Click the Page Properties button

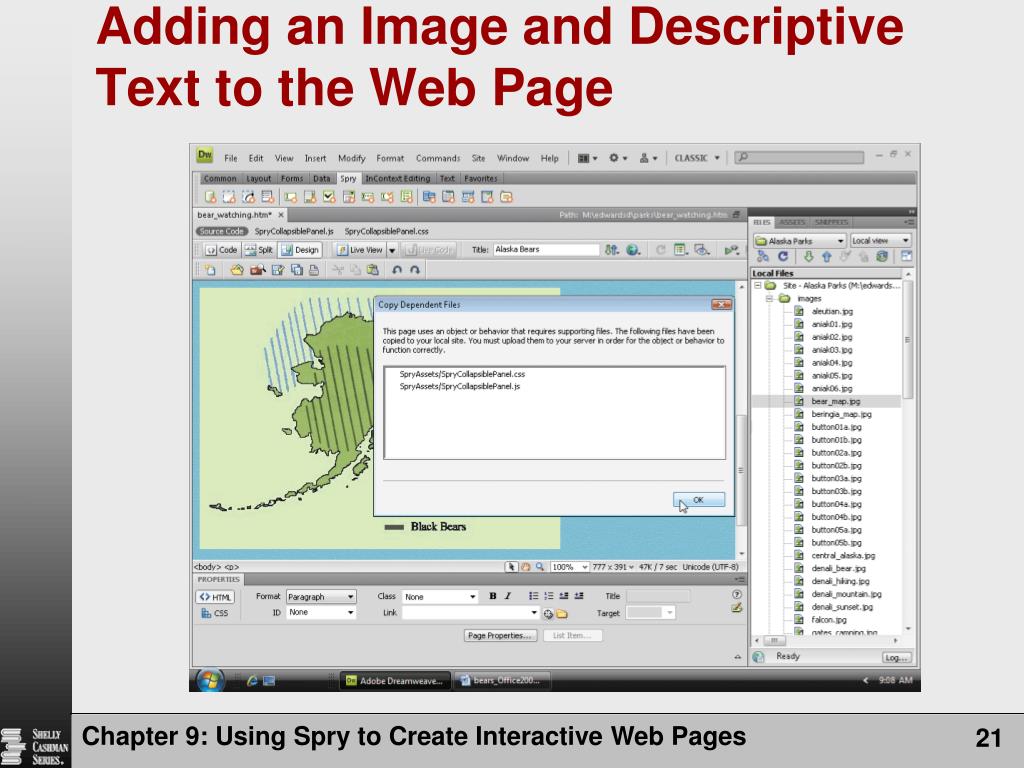500,635
